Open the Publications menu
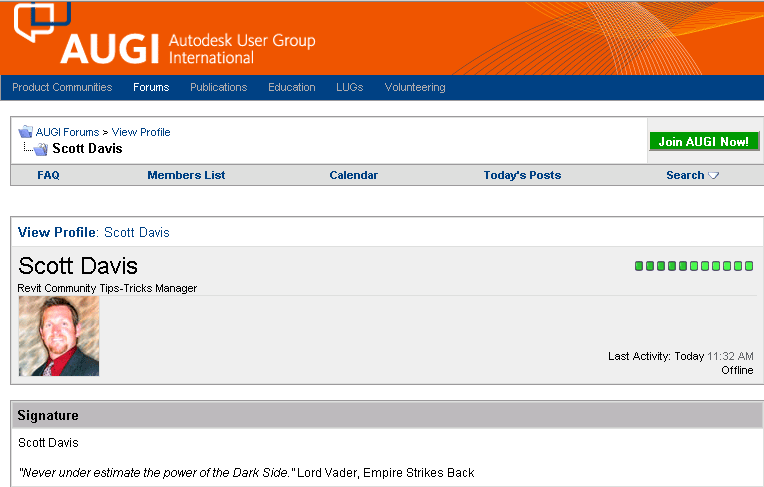This screenshot has width=764, height=487. [x=218, y=87]
